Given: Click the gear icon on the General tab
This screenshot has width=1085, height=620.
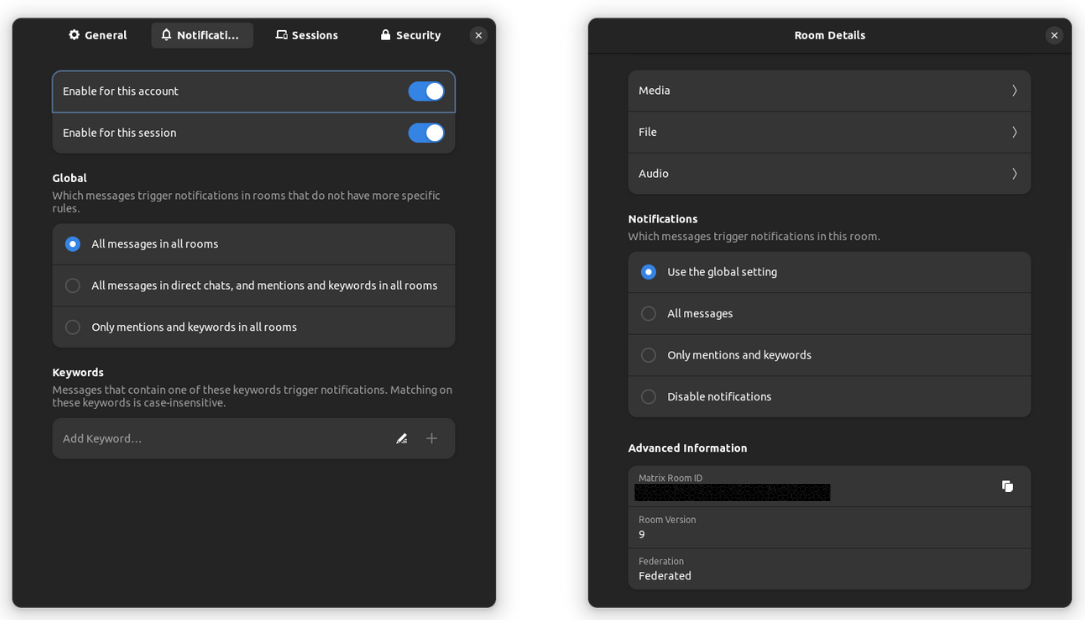Looking at the screenshot, I should tap(73, 34).
